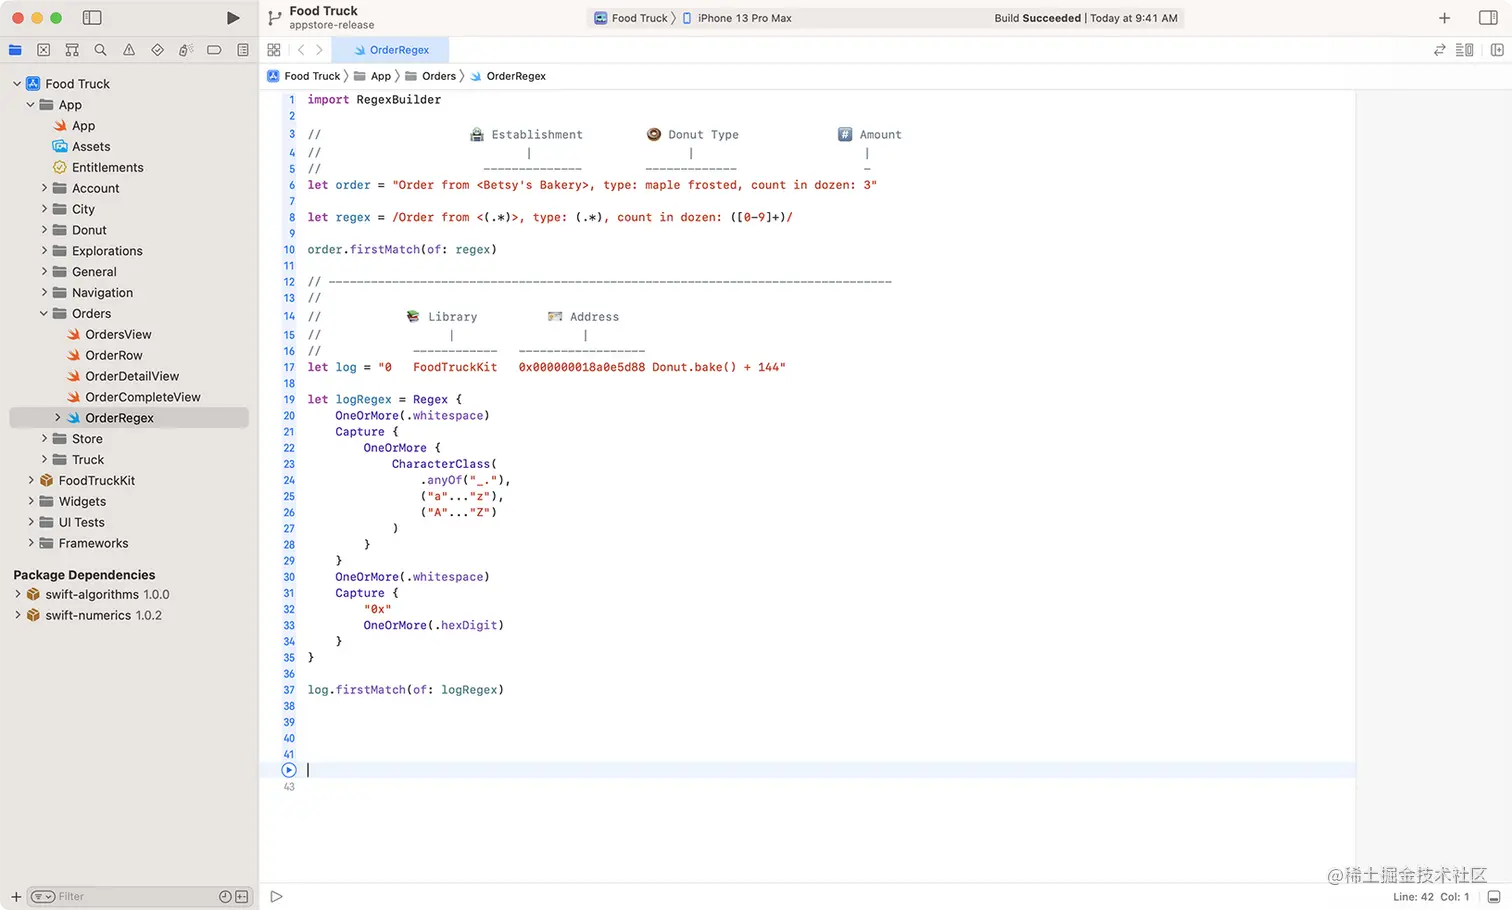Select the Issue navigator warning triangle icon

pos(128,49)
